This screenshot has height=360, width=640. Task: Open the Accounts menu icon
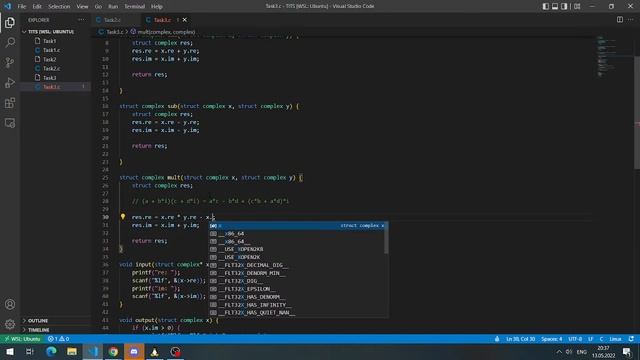click(x=10, y=304)
